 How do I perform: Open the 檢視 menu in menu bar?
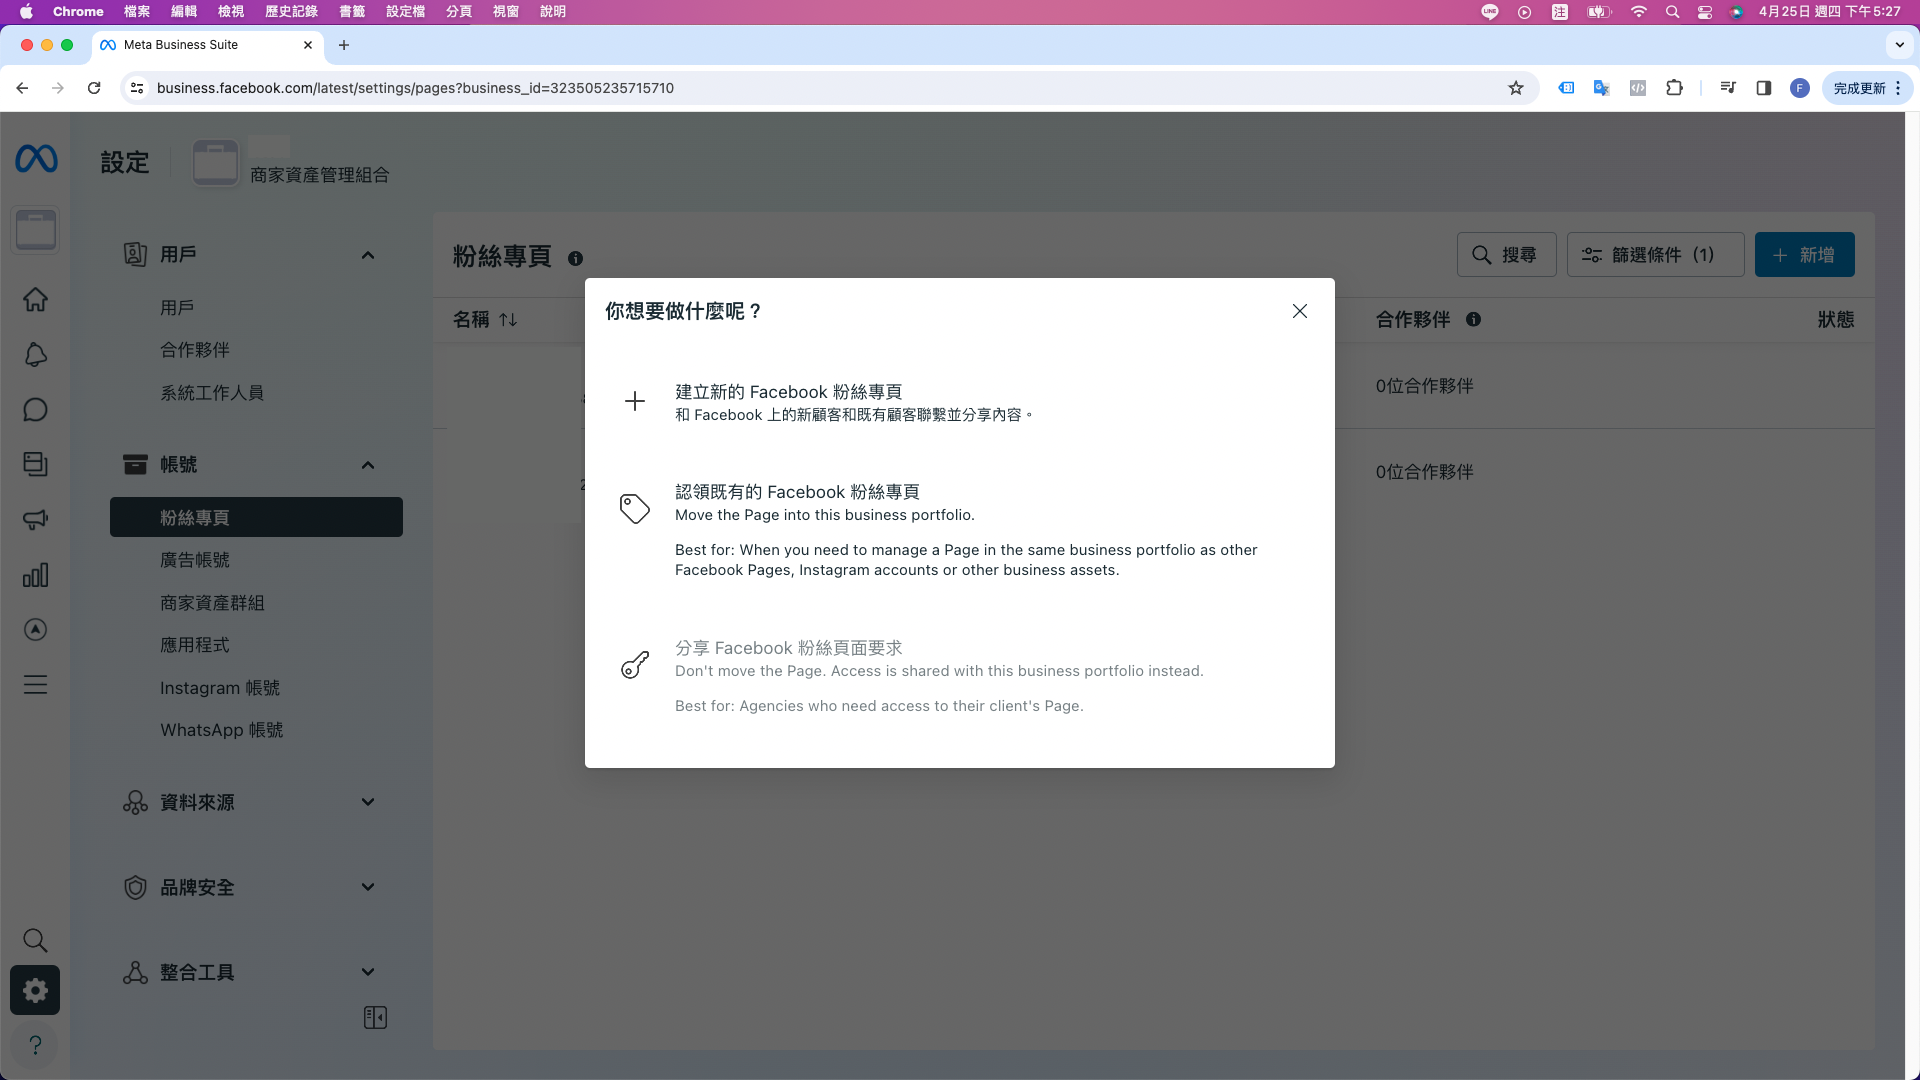231,12
